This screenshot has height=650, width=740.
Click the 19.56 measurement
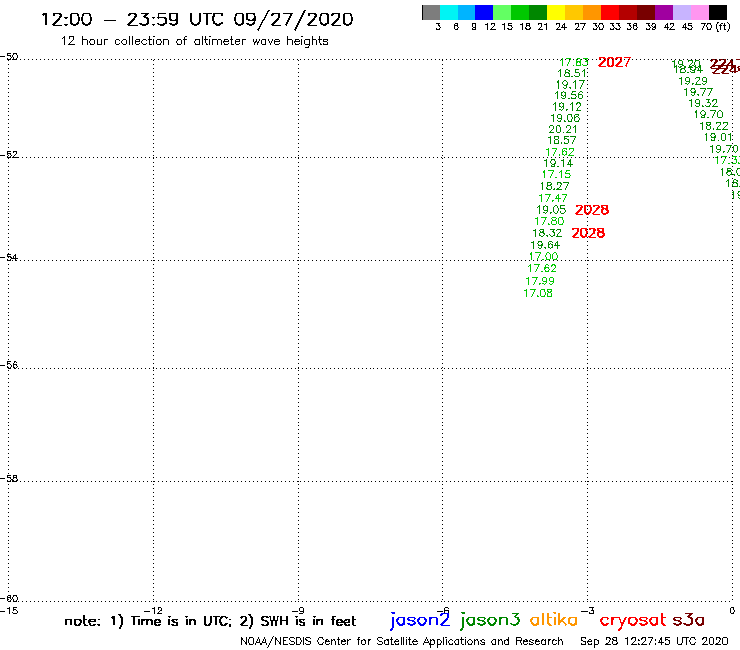click(569, 95)
